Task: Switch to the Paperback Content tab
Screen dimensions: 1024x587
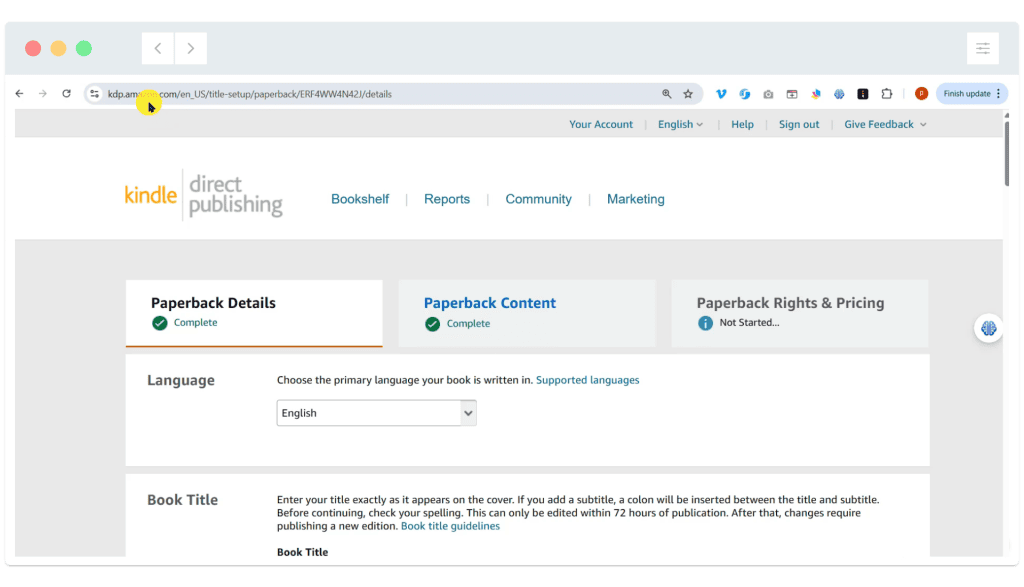Action: pyautogui.click(x=527, y=313)
